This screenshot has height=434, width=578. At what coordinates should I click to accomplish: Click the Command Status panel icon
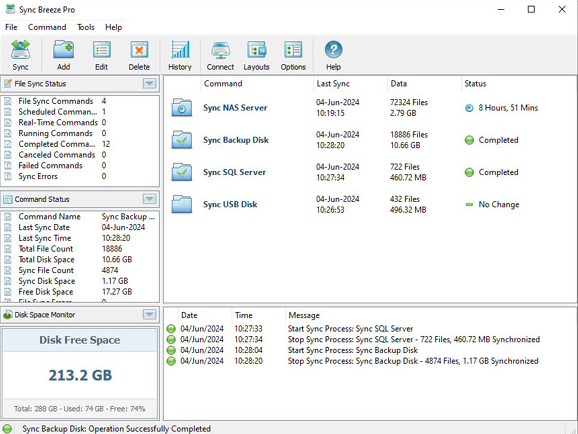click(8, 199)
